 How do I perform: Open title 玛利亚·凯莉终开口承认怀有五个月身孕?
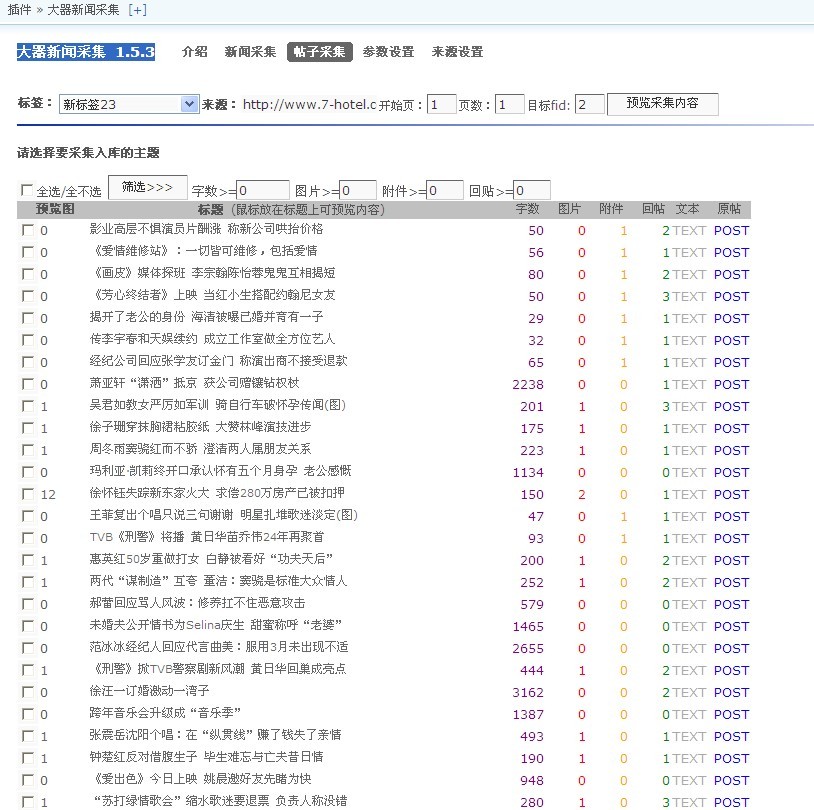click(x=221, y=471)
